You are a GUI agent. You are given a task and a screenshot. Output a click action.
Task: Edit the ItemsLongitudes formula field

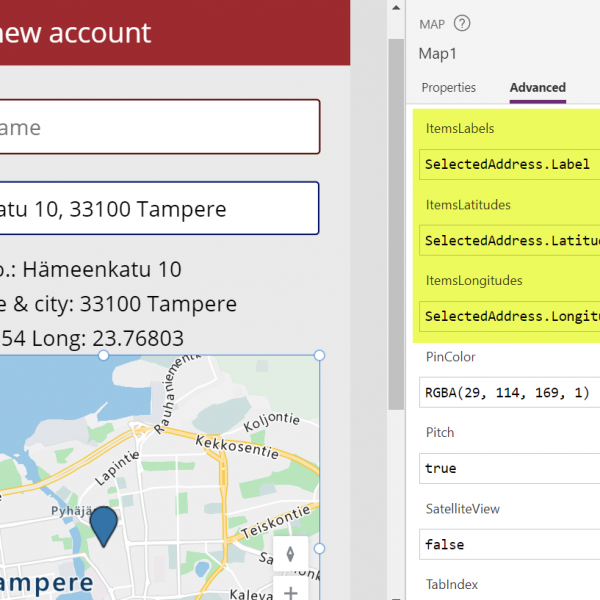[509, 316]
